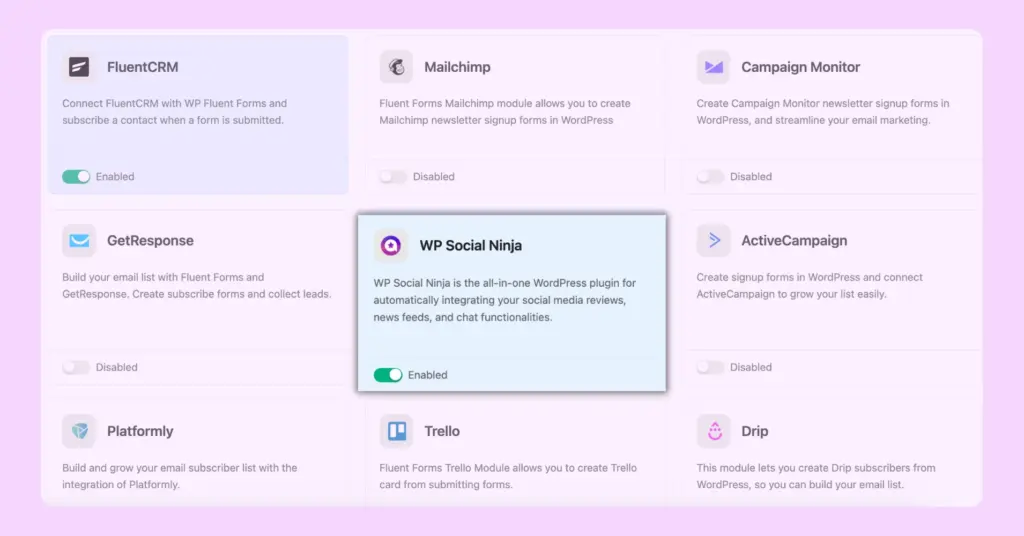Image resolution: width=1024 pixels, height=536 pixels.
Task: Turn on the Campaign Monitor toggle
Action: [710, 177]
